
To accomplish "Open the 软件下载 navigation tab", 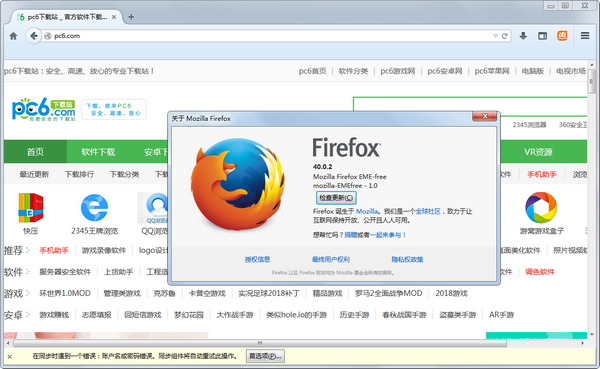I will point(98,152).
